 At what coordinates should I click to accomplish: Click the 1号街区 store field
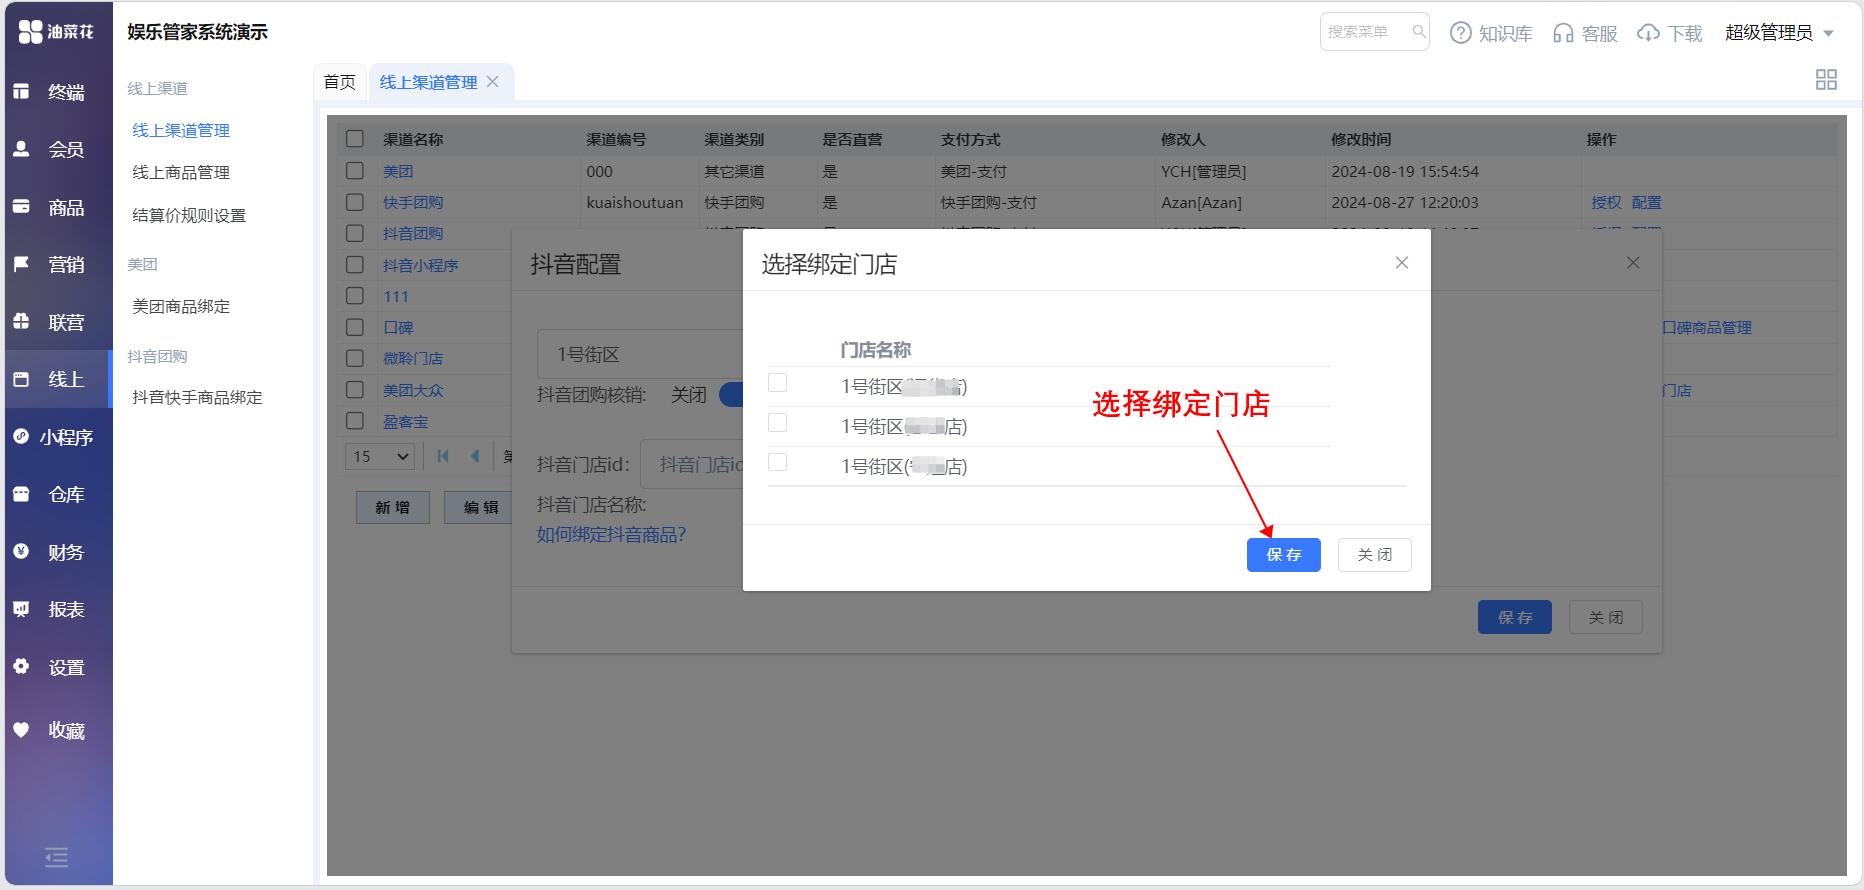click(x=640, y=354)
